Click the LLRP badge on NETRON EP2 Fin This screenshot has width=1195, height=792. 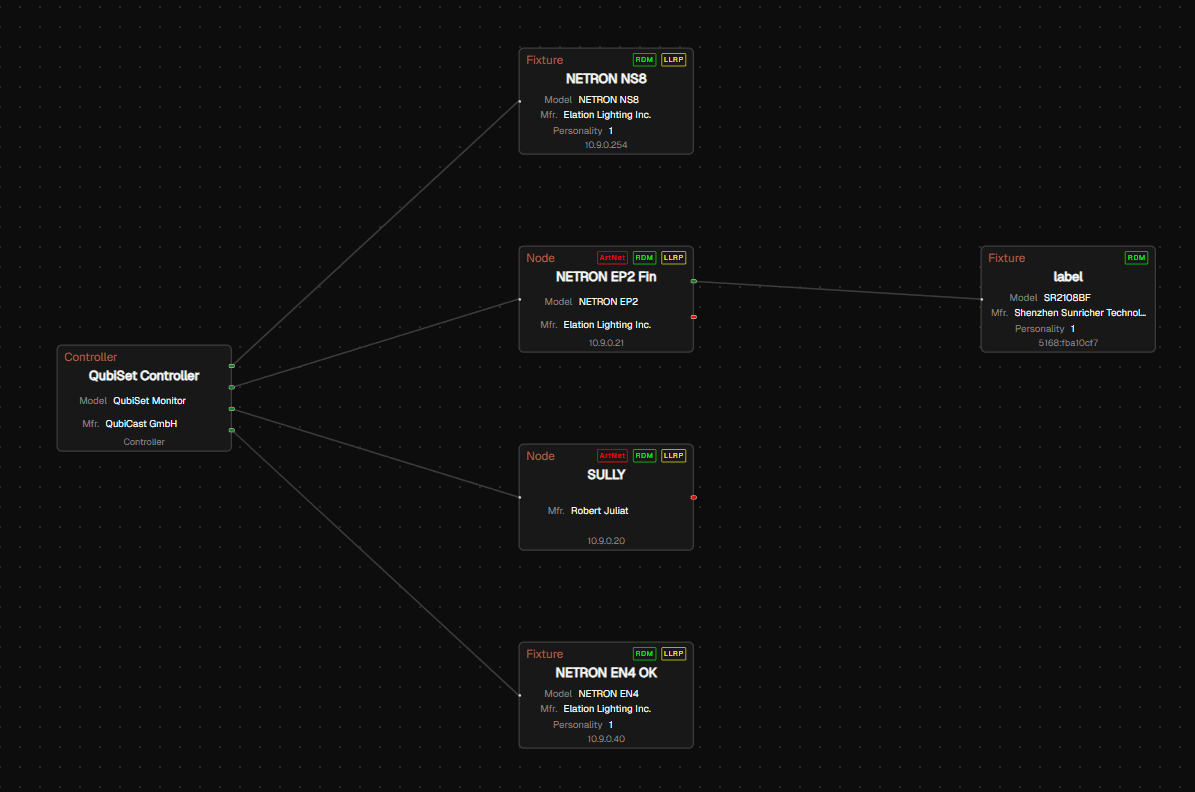point(673,257)
